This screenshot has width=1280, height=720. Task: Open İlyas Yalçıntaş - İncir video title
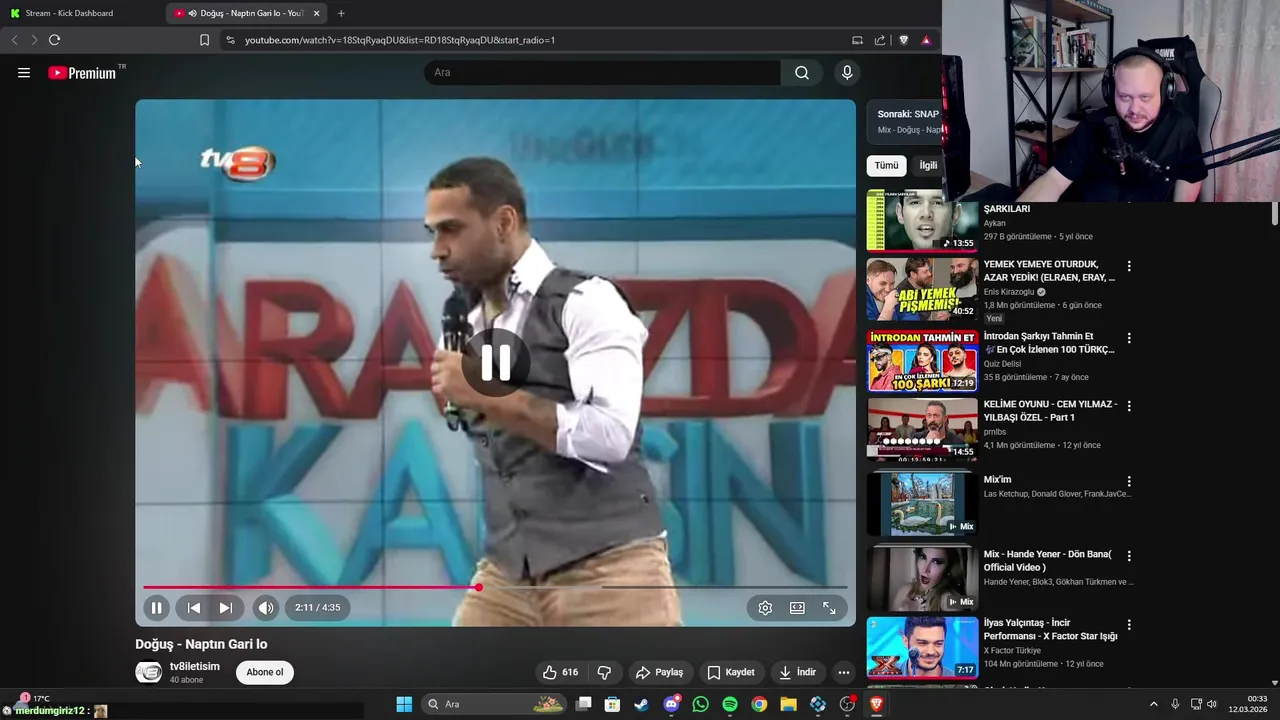(1050, 630)
